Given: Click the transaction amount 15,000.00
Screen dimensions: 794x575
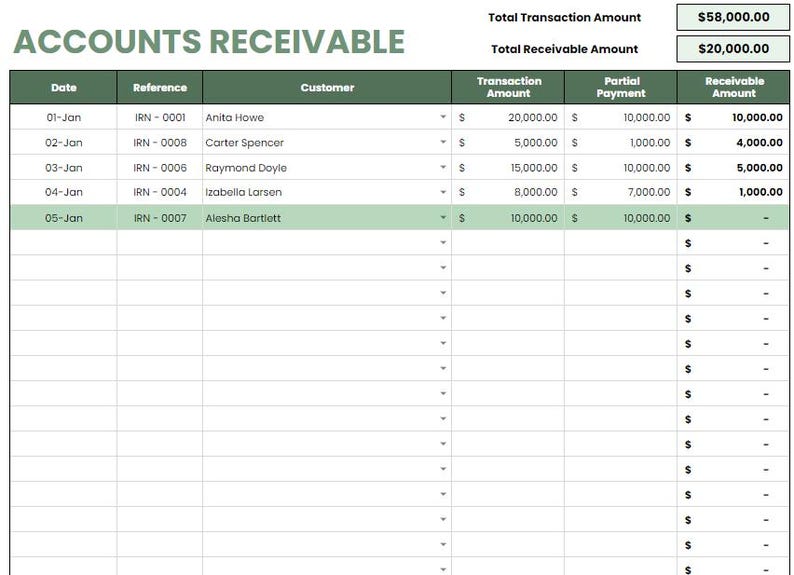Looking at the screenshot, I should click(x=508, y=168).
